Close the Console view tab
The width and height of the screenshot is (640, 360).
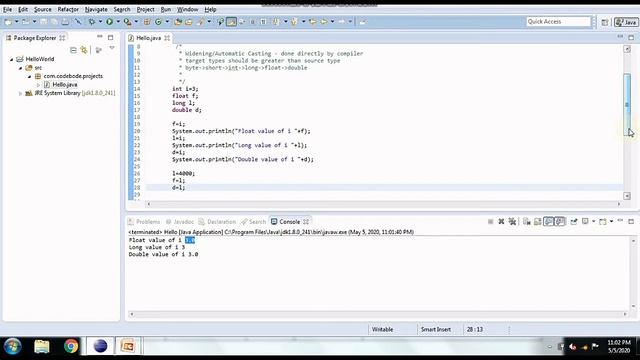(306, 222)
